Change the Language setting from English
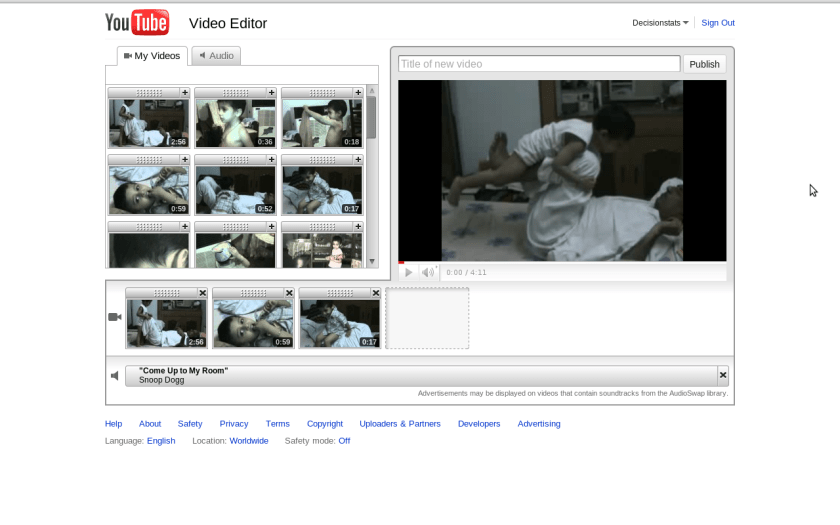Viewport: 840px width, 525px height. (160, 441)
